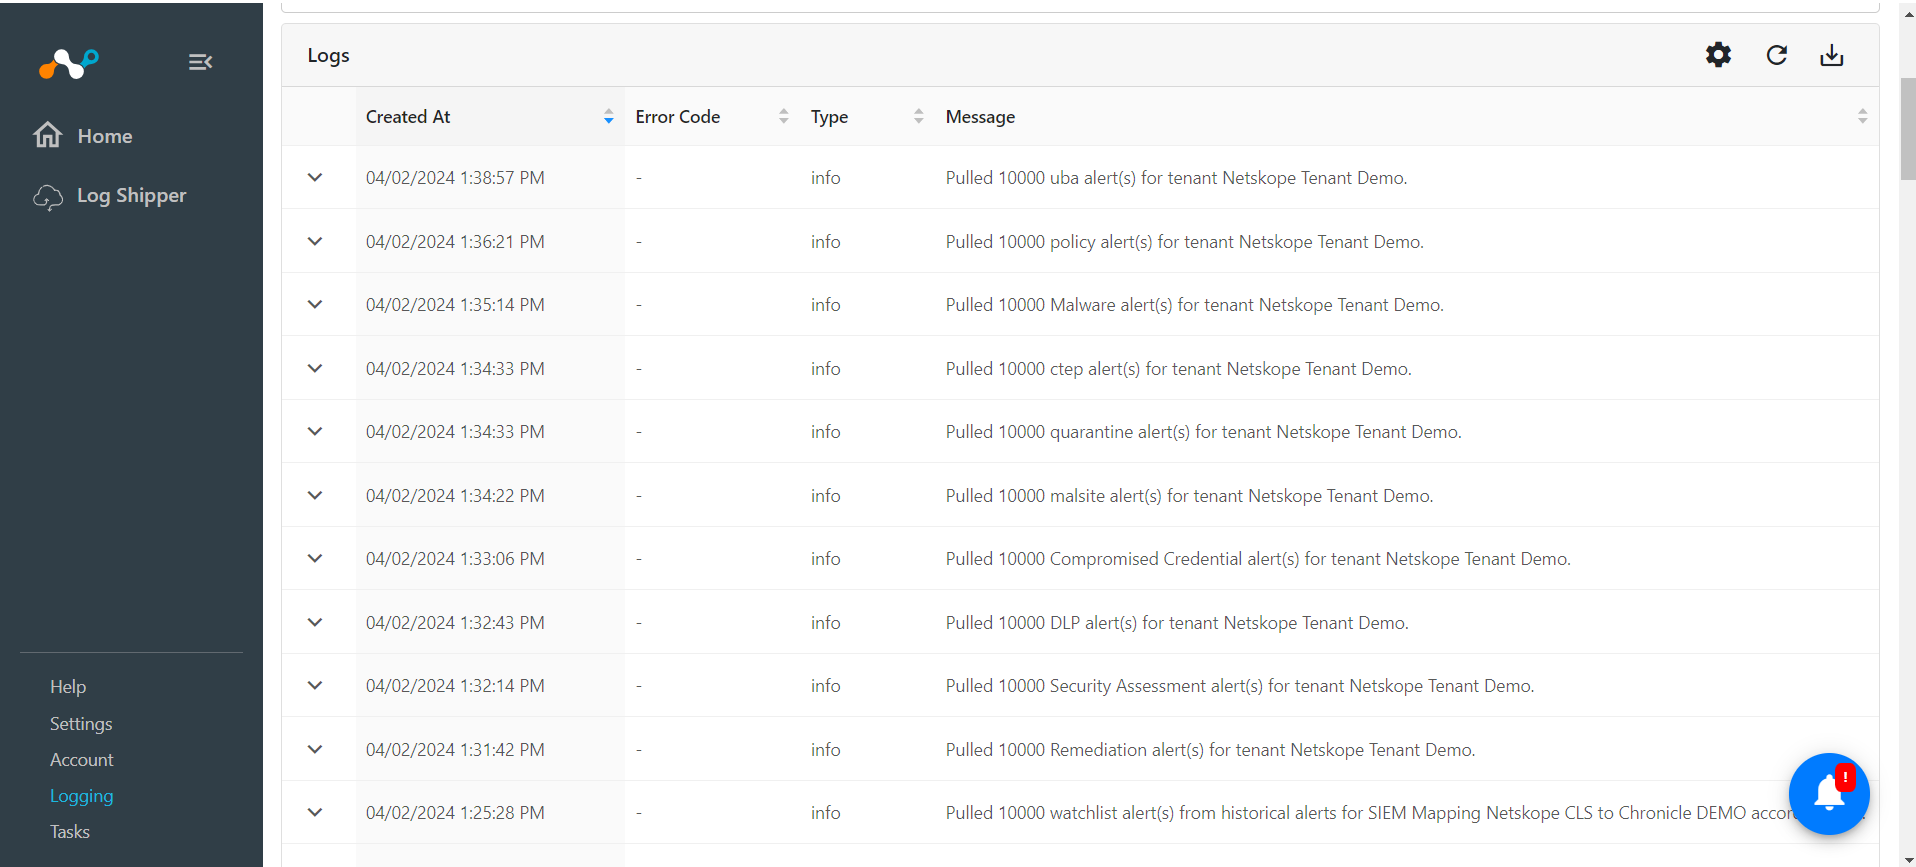Expand the ctep alert(s) log row
Screen dimensions: 1916x867
pos(315,368)
